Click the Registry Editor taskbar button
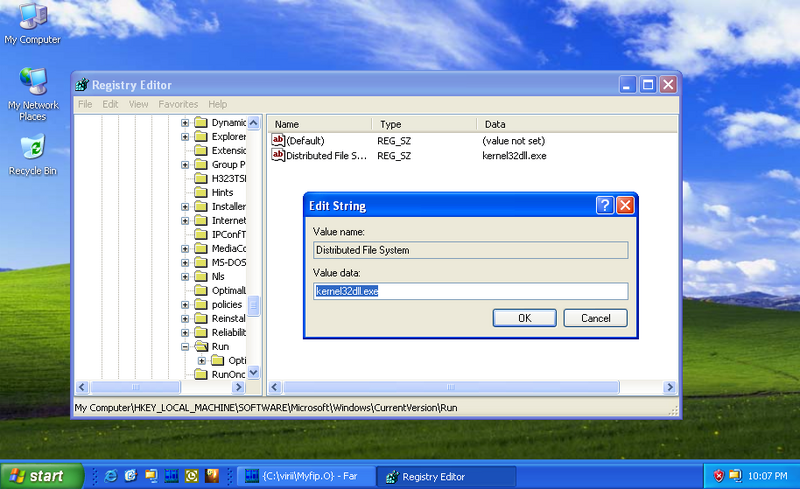The width and height of the screenshot is (800, 489). tap(447, 476)
